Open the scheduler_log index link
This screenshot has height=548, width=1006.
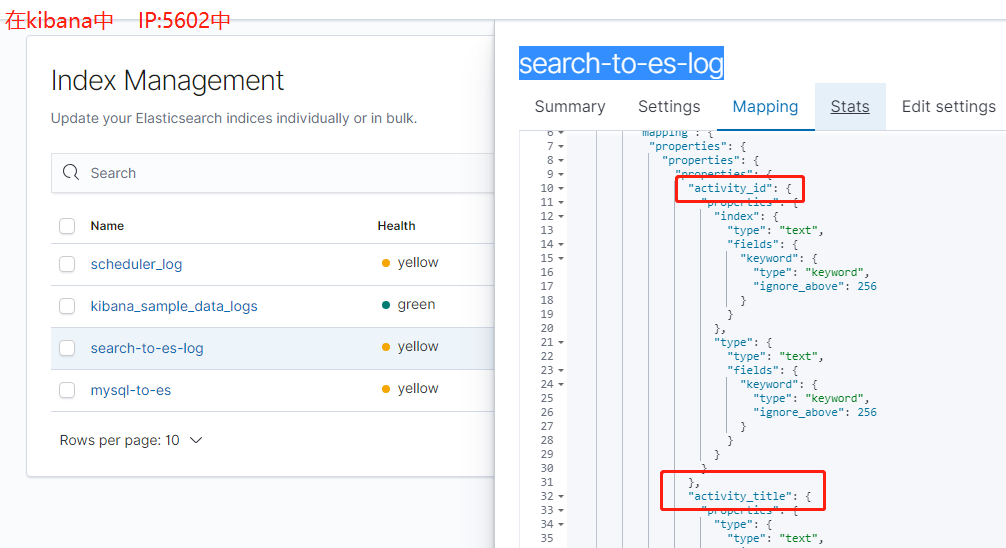point(136,264)
